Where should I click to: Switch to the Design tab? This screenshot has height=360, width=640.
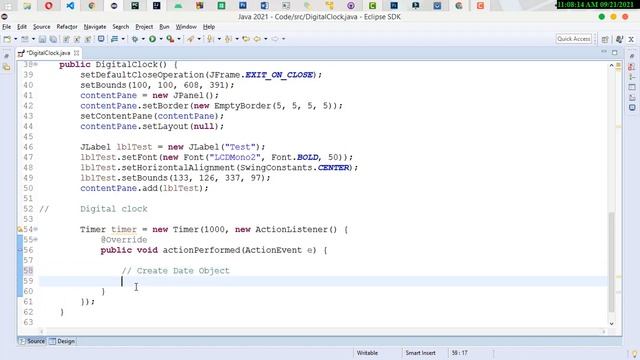point(62,341)
